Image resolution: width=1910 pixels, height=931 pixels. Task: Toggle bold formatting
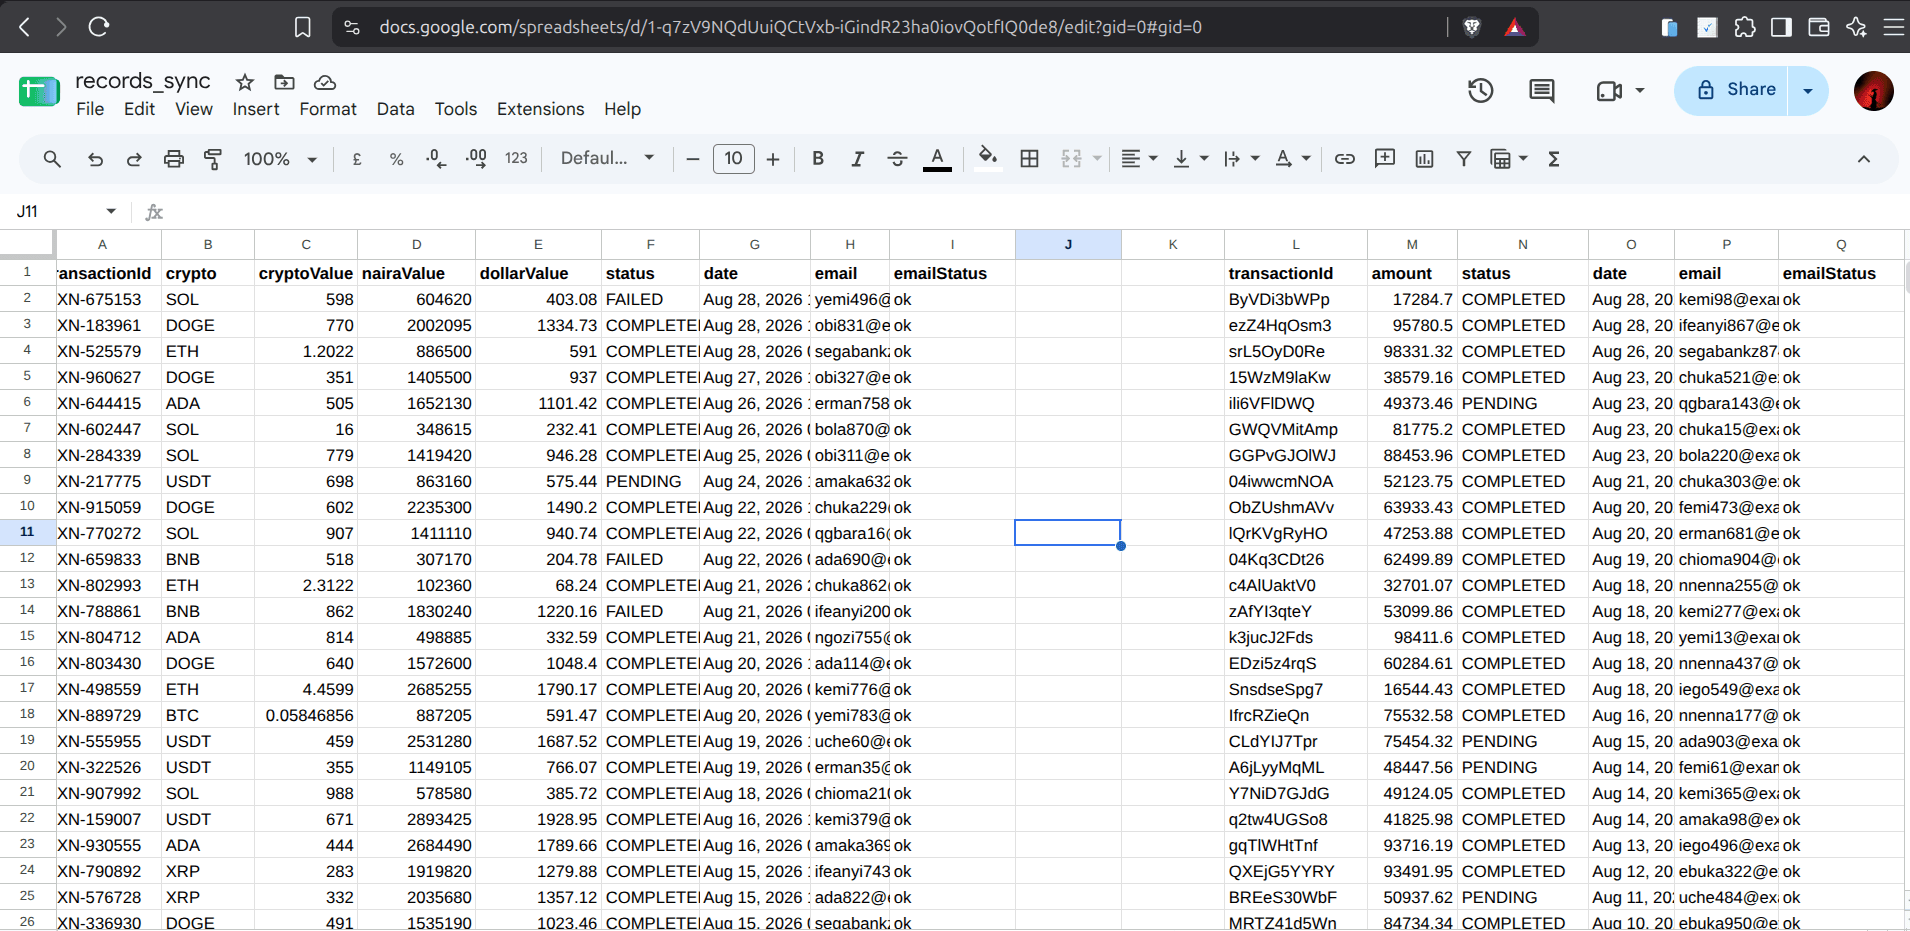point(818,159)
